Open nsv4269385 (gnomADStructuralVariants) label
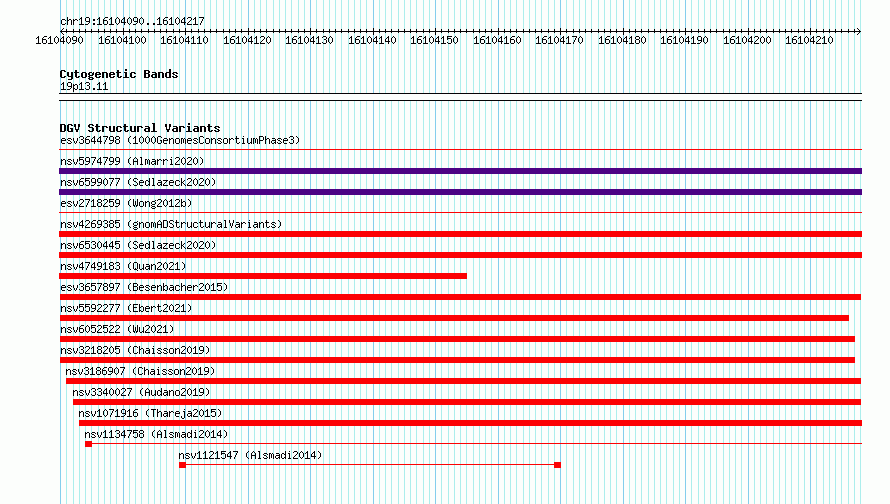The width and height of the screenshot is (890, 504). coord(171,224)
